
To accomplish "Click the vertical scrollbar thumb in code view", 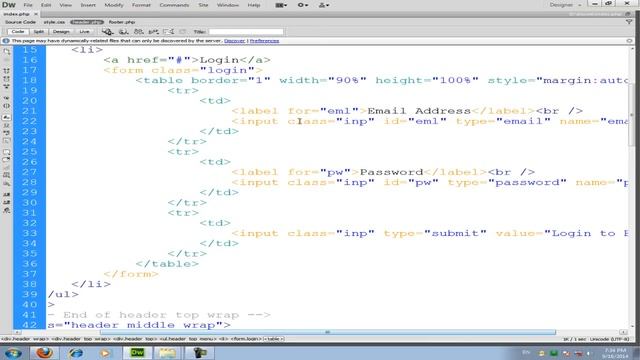I will click(631, 114).
